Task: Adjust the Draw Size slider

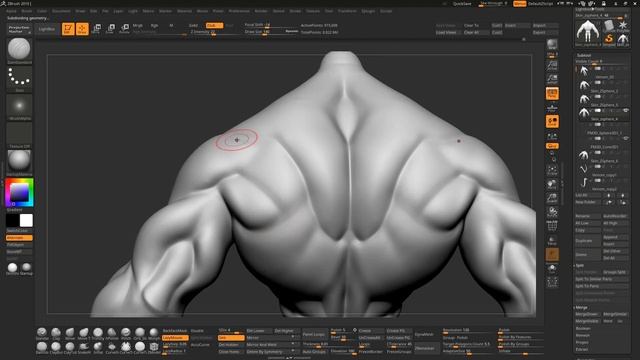Action: (269, 32)
